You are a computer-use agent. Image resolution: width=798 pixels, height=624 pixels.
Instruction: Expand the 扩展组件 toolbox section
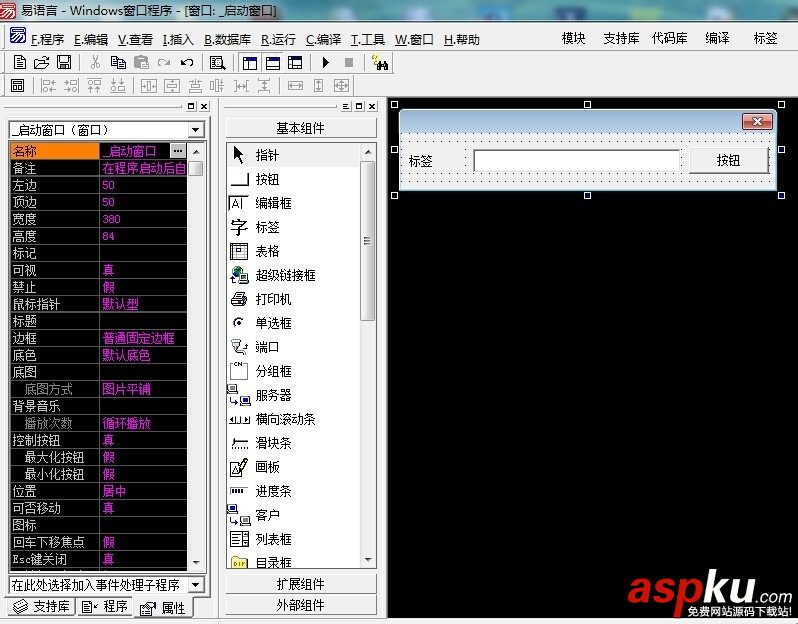[301, 584]
